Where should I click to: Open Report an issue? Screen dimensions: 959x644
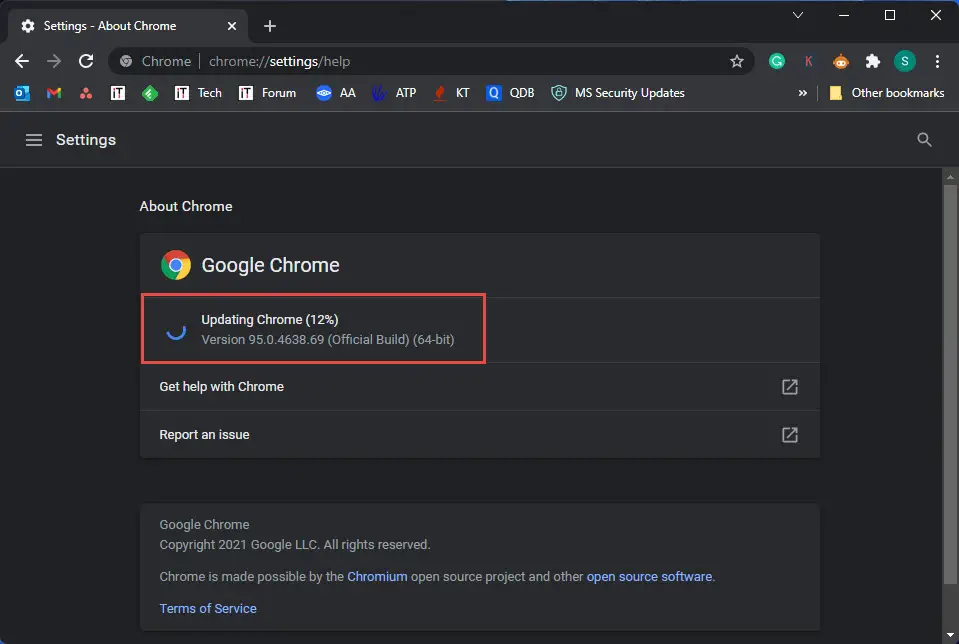click(x=480, y=434)
